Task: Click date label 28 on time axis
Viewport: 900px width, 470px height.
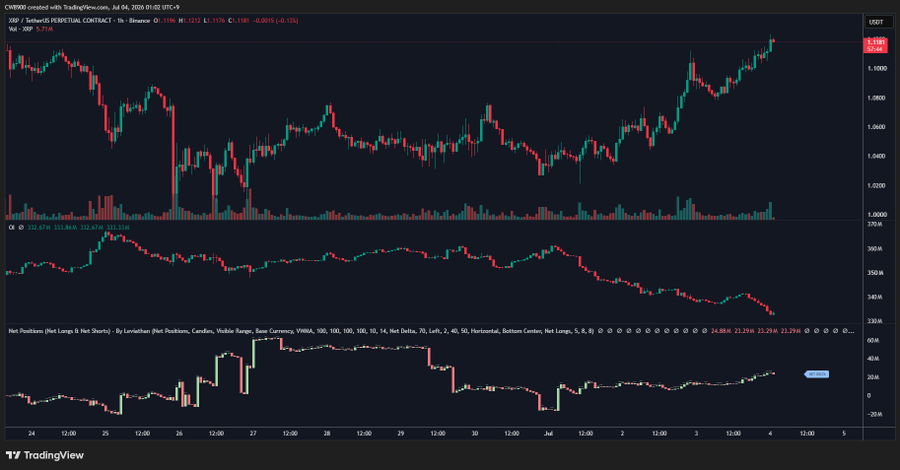Action: coord(327,433)
